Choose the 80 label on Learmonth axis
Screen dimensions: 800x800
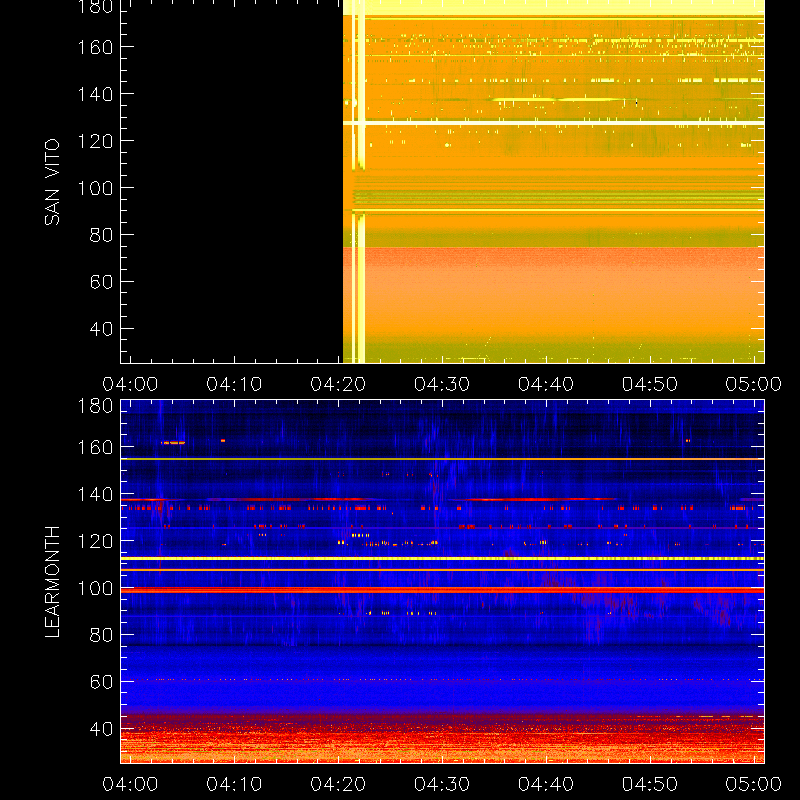101,635
